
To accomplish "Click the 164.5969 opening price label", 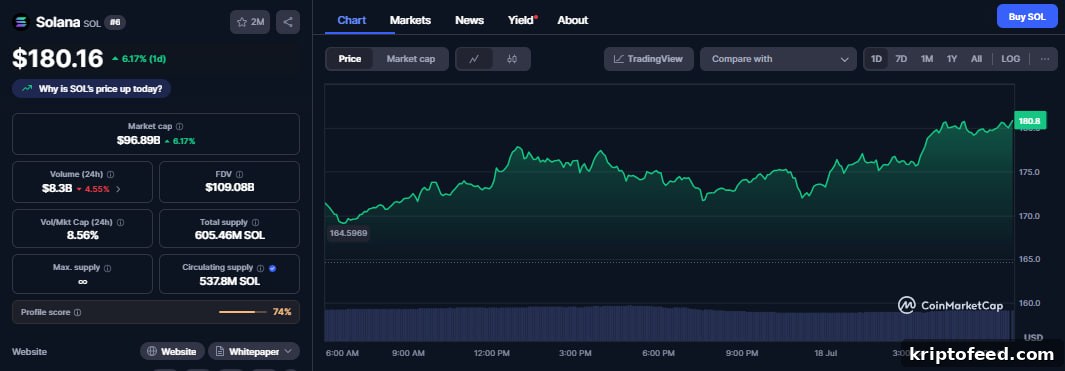I will pyautogui.click(x=348, y=233).
